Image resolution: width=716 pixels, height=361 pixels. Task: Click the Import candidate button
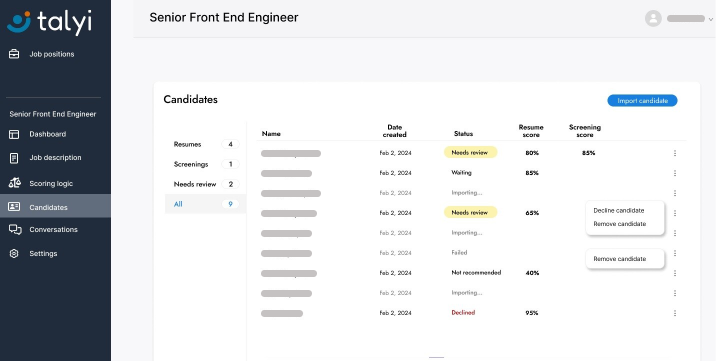click(642, 101)
